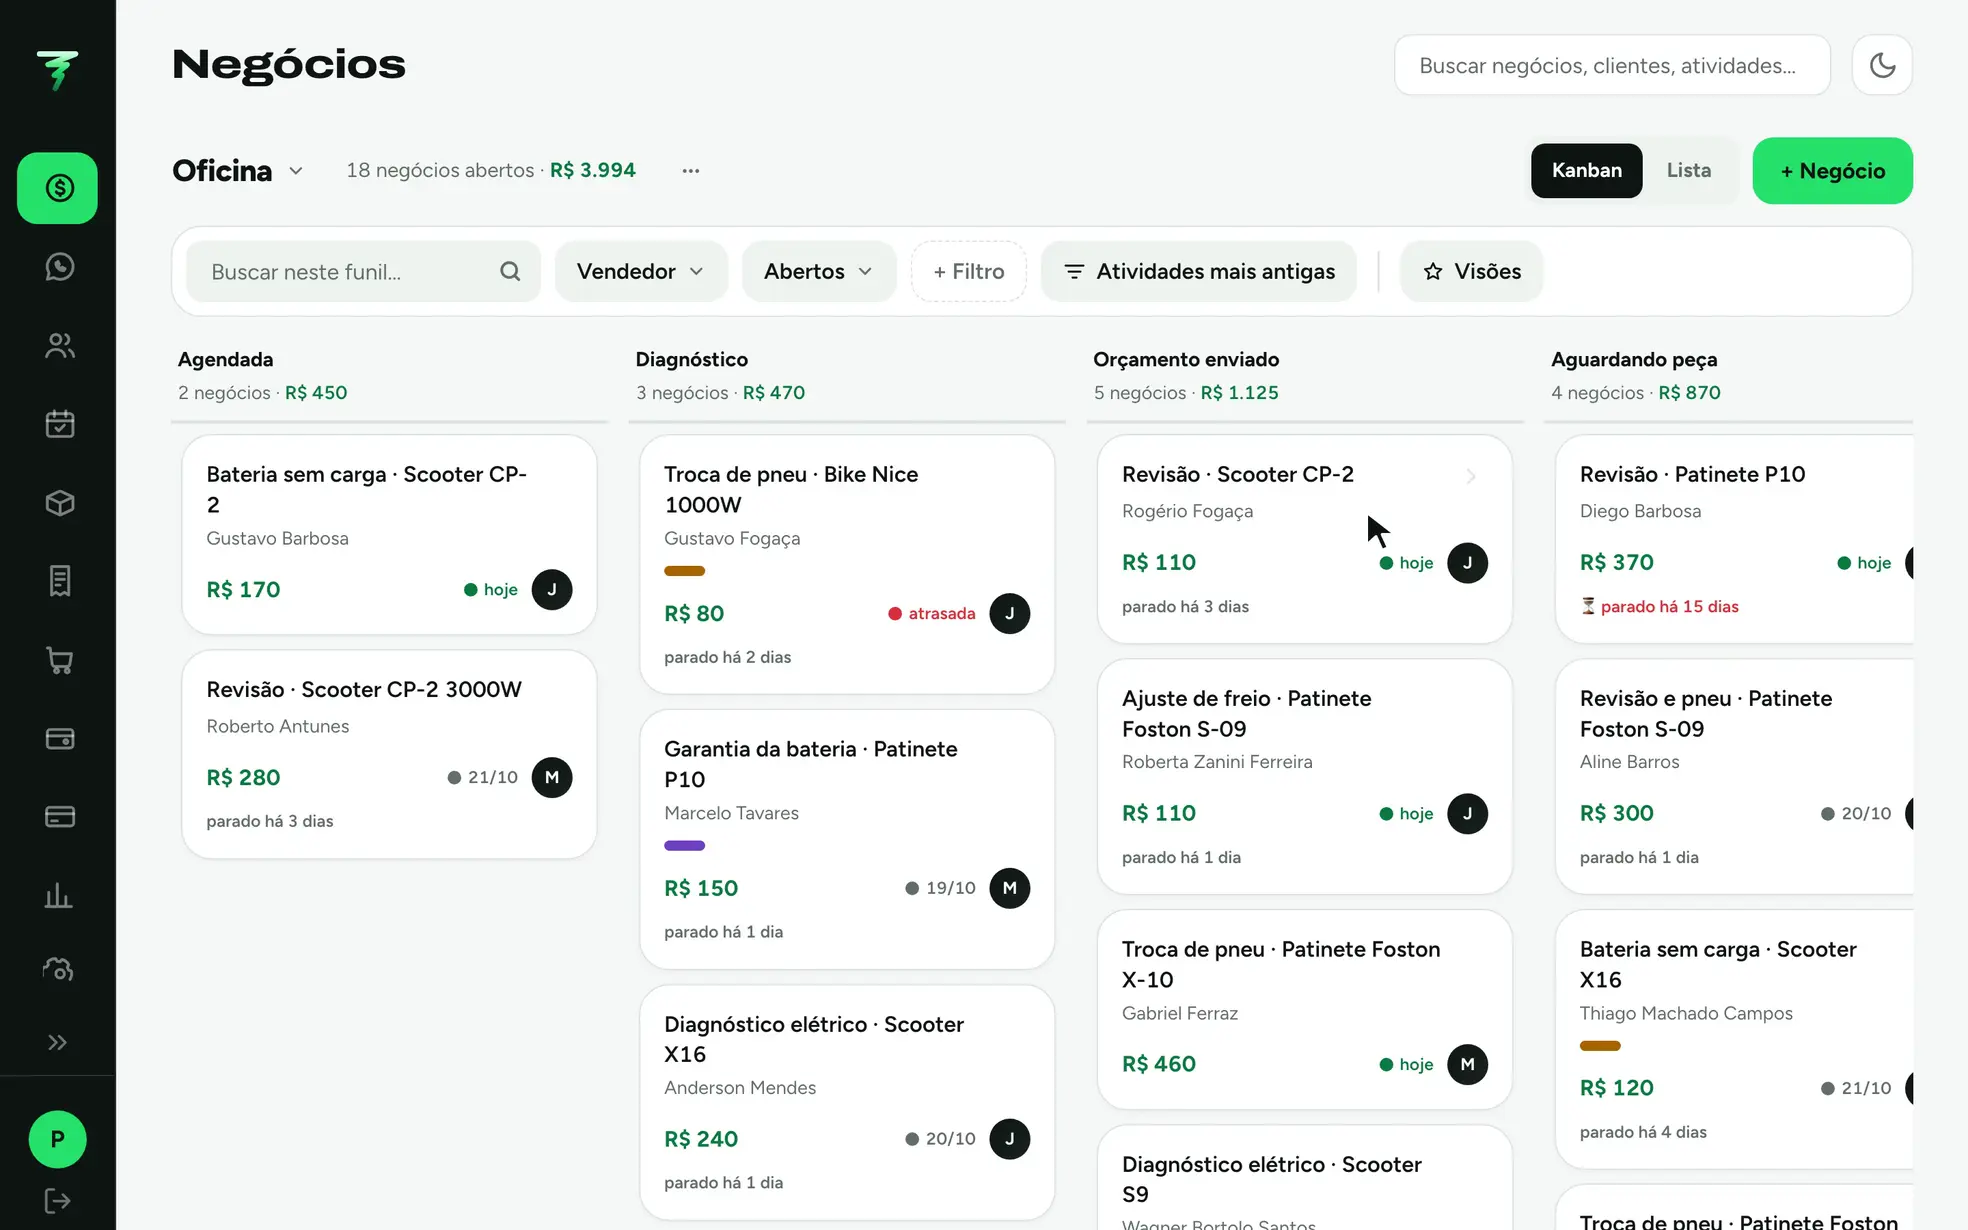Viewport: 1968px width, 1230px height.
Task: Click the + Negócio button
Action: pos(1833,171)
